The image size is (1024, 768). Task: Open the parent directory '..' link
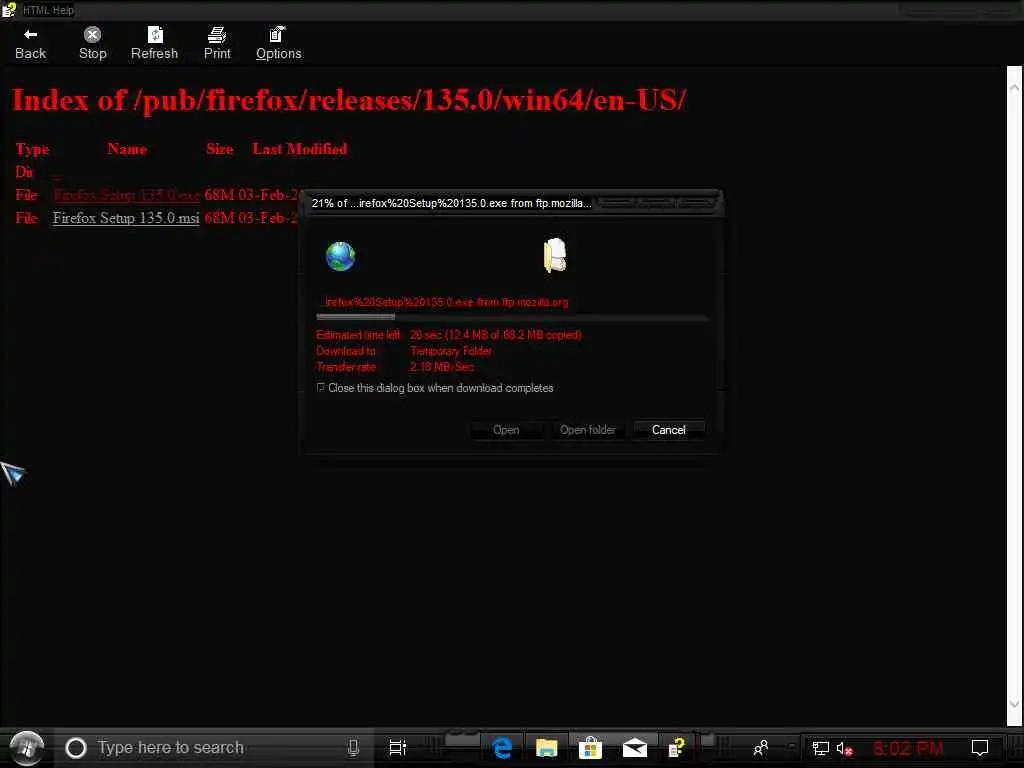point(57,173)
